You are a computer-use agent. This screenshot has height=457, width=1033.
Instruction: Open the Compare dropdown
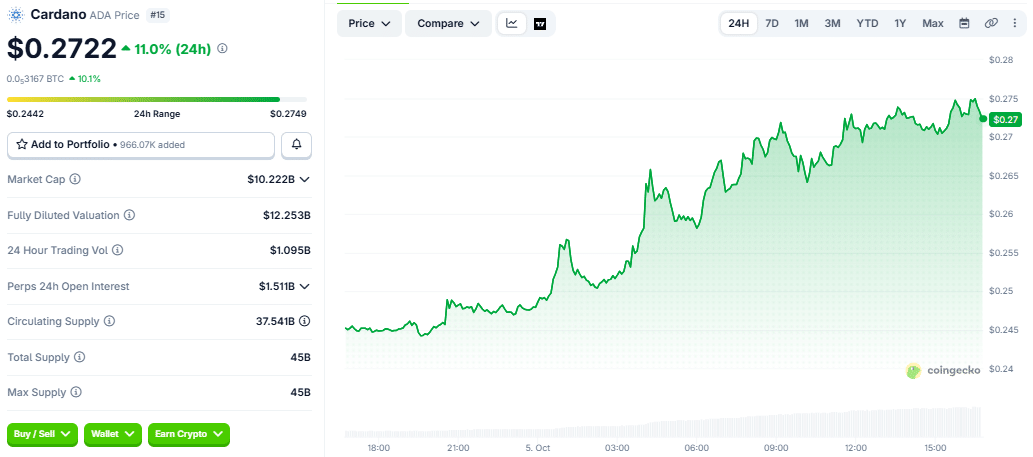[x=449, y=24]
